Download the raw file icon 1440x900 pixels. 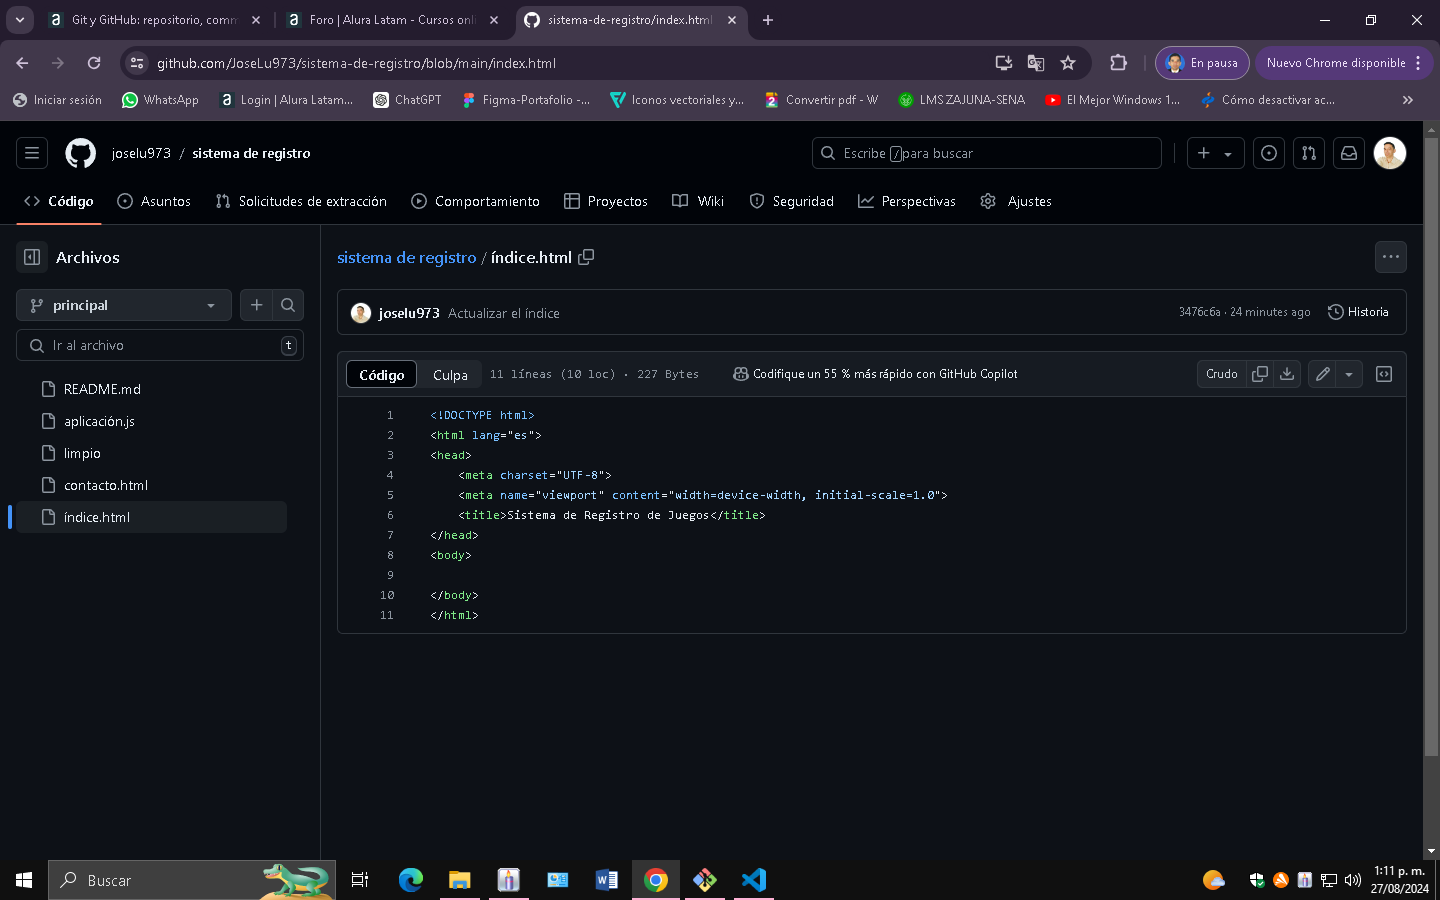1287,374
